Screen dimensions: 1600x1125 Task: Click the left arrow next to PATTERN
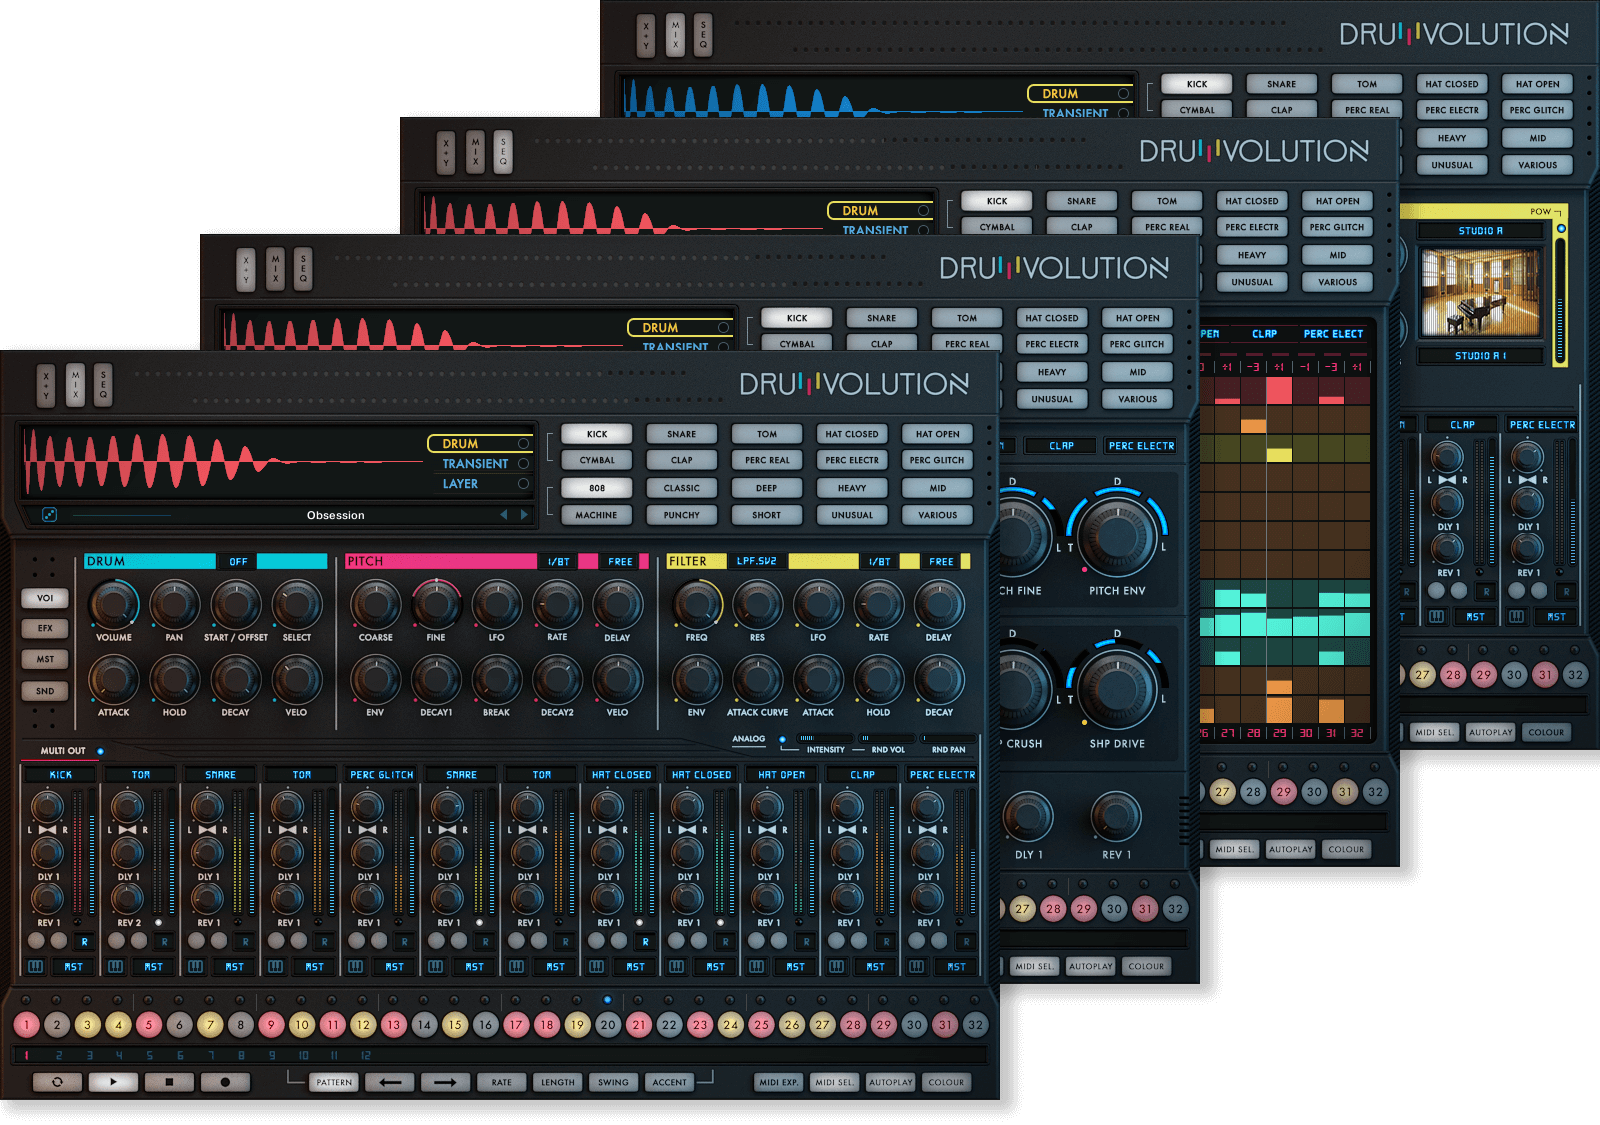[x=390, y=1082]
